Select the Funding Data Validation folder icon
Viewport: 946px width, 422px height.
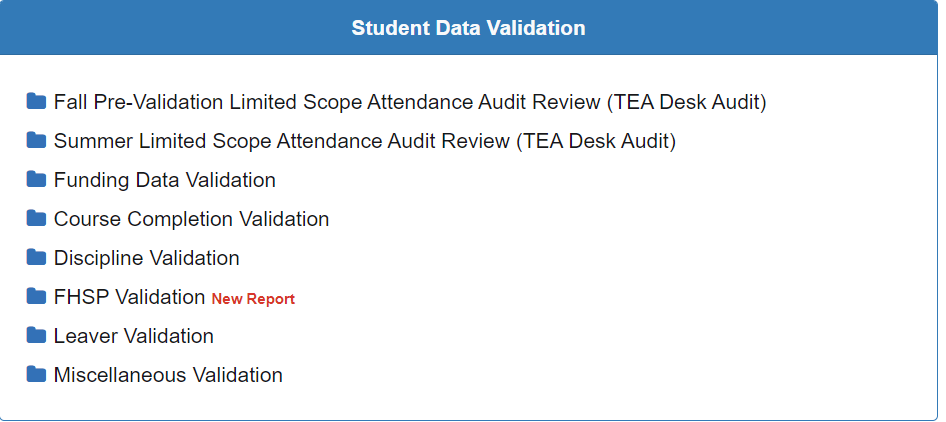pyautogui.click(x=36, y=179)
